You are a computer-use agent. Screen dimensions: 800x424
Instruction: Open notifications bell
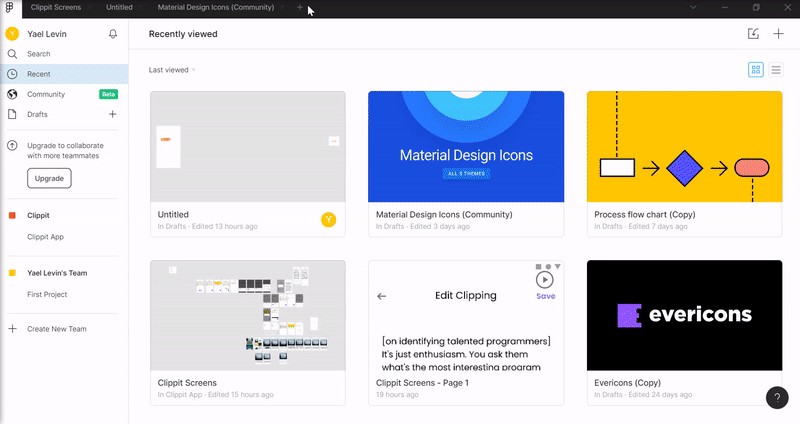[113, 34]
